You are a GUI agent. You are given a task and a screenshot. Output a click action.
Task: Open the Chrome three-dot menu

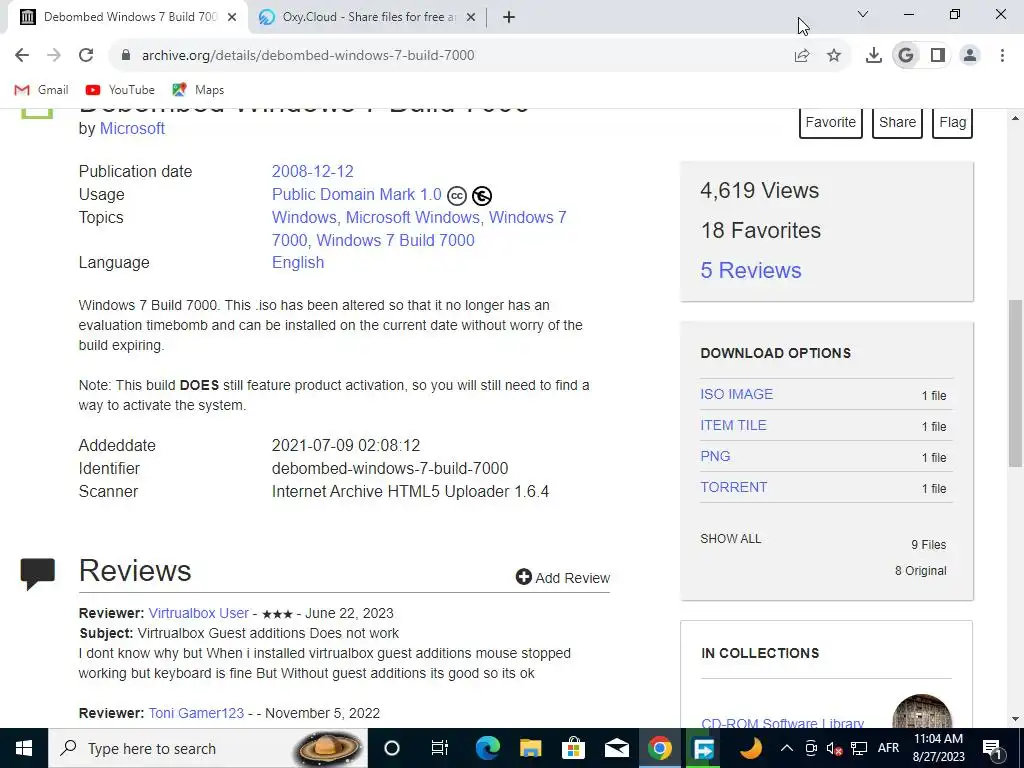(1002, 56)
